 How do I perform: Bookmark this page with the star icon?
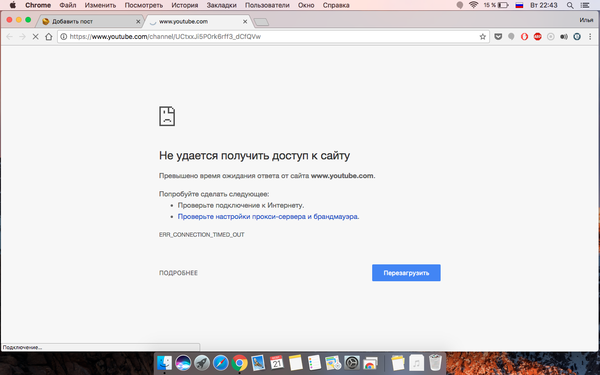point(483,37)
